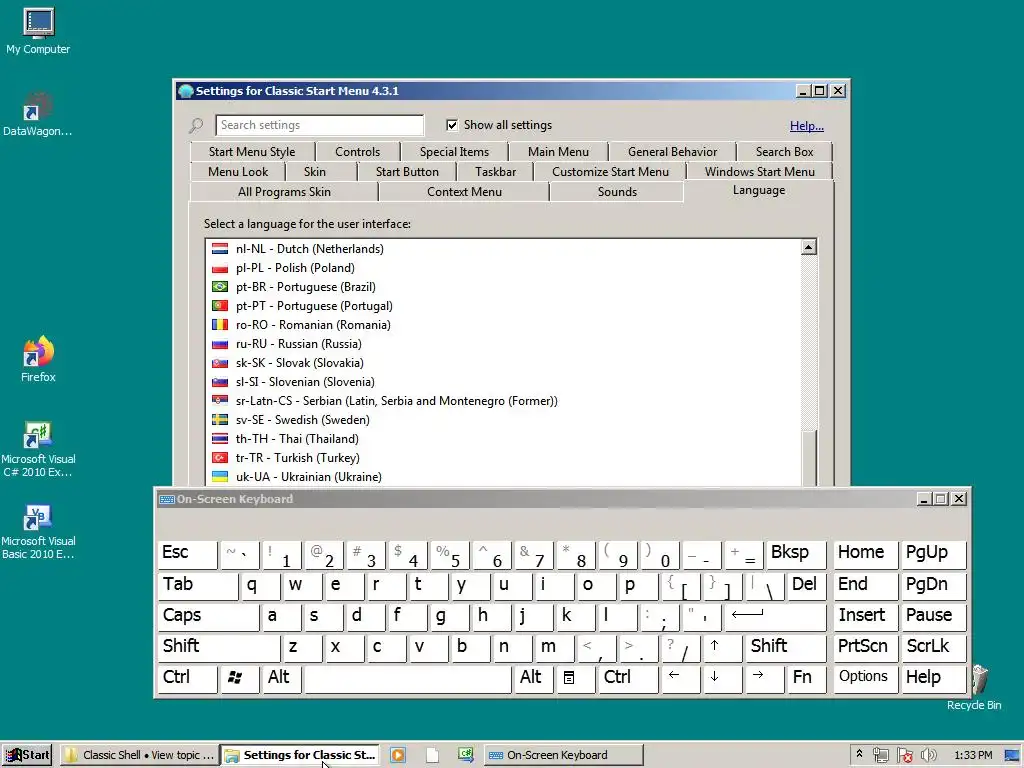Screen dimensions: 1024x768
Task: Click the volume speaker tray icon
Action: [928, 756]
